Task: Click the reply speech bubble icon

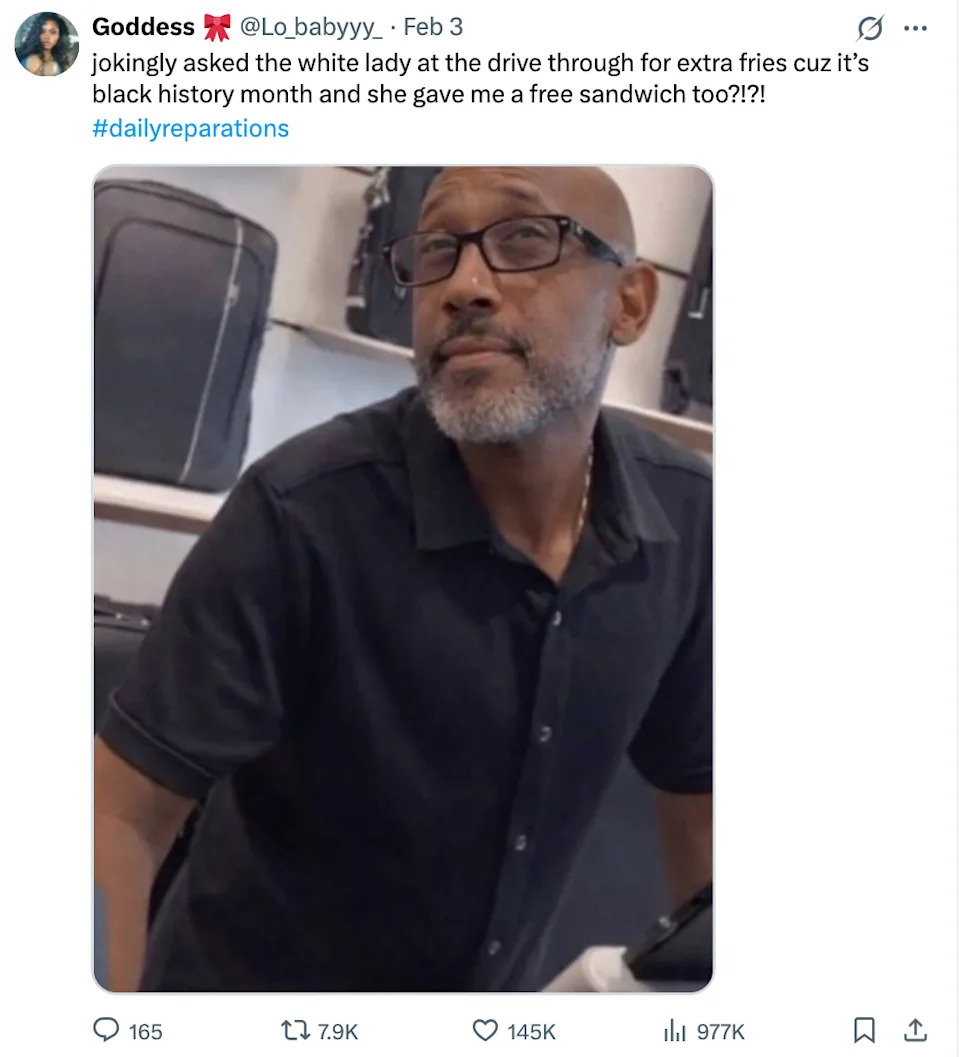Action: 105,1030
